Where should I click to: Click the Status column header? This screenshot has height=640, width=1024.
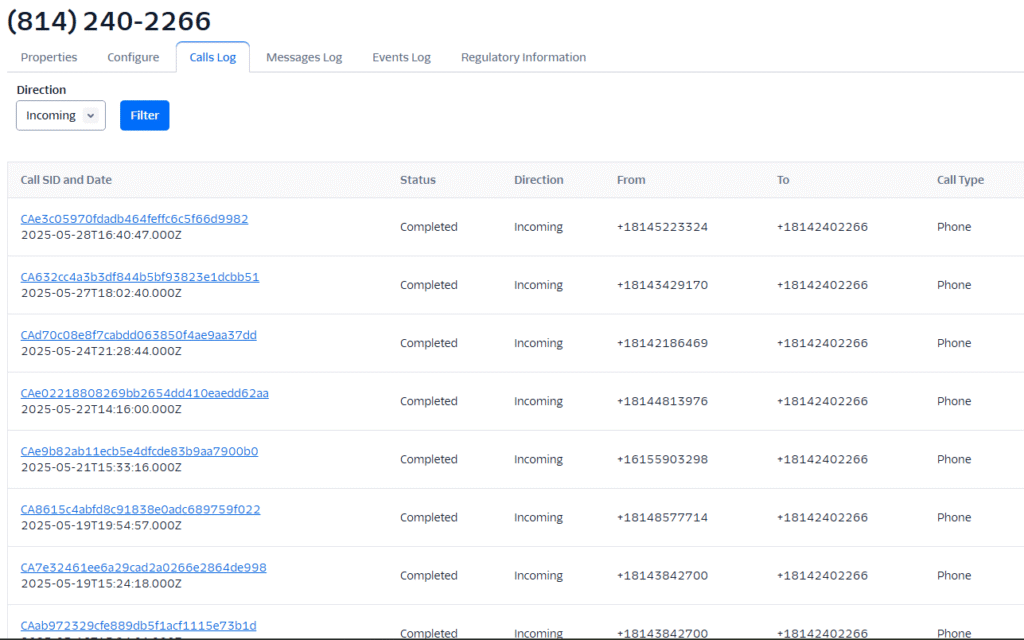pos(418,180)
